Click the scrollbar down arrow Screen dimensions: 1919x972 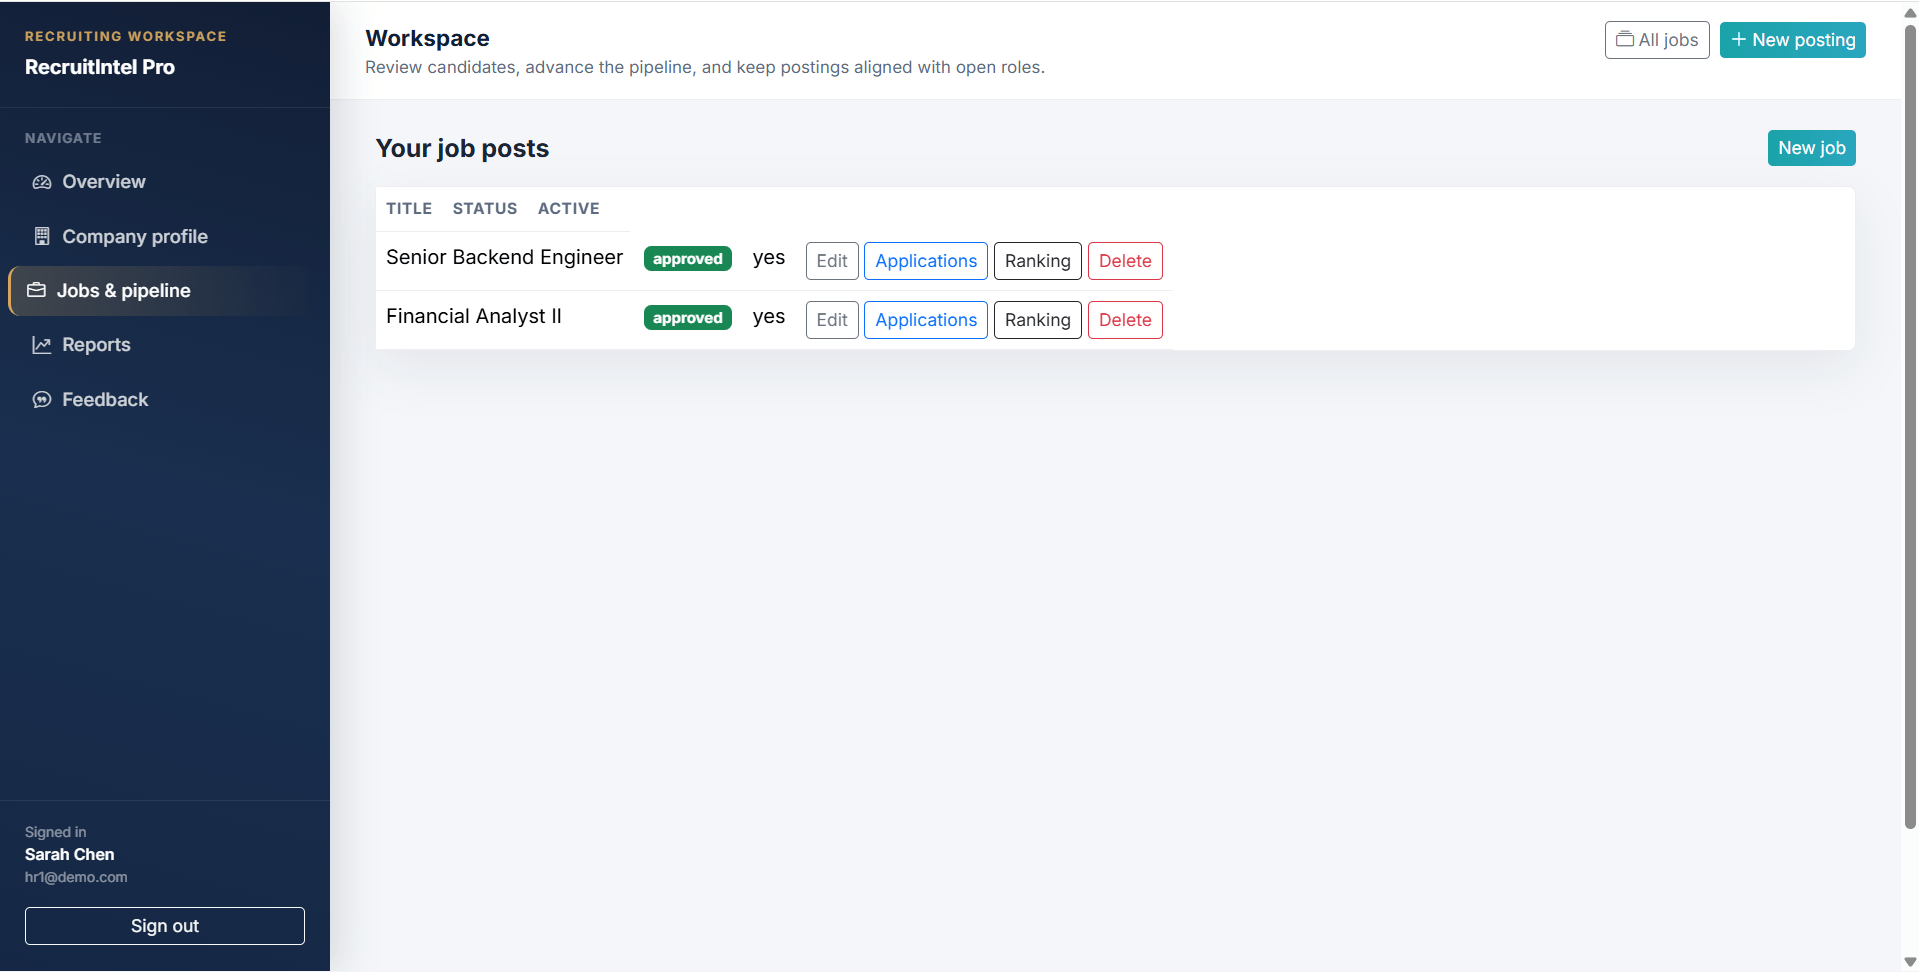(x=1910, y=962)
